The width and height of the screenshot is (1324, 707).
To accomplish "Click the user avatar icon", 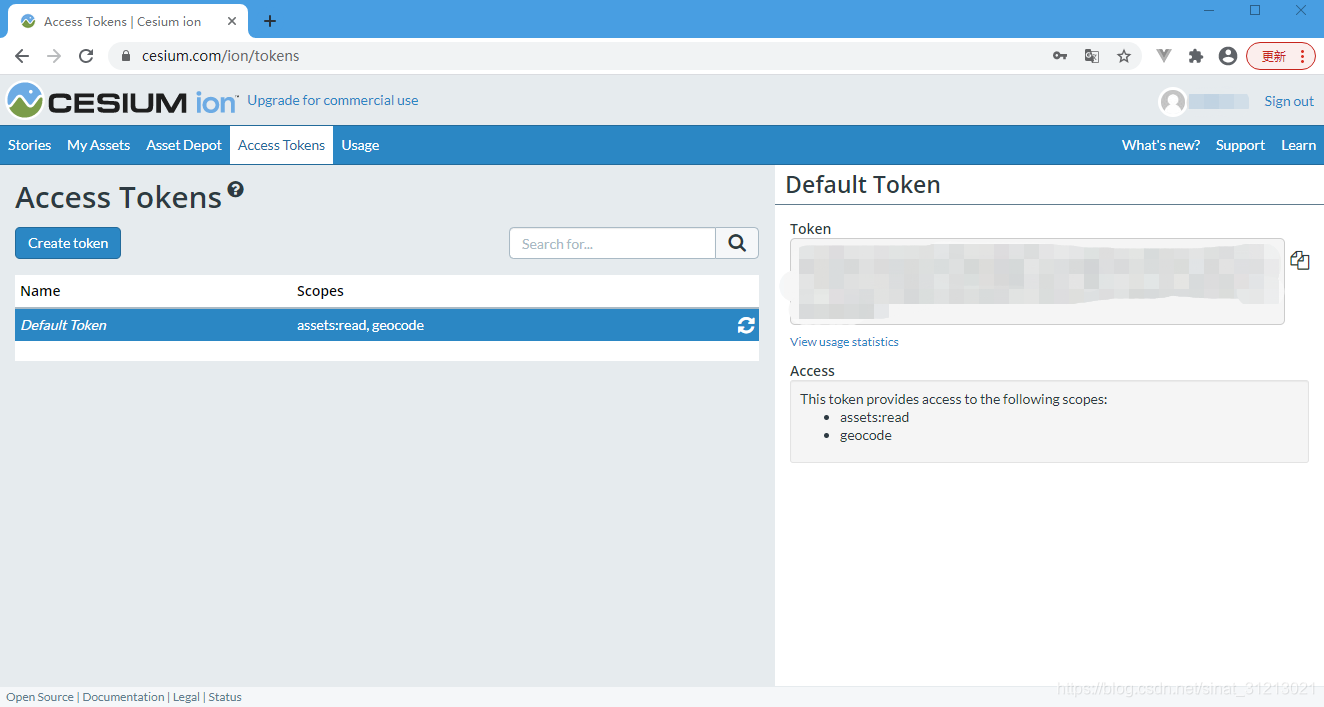I will (x=1172, y=101).
